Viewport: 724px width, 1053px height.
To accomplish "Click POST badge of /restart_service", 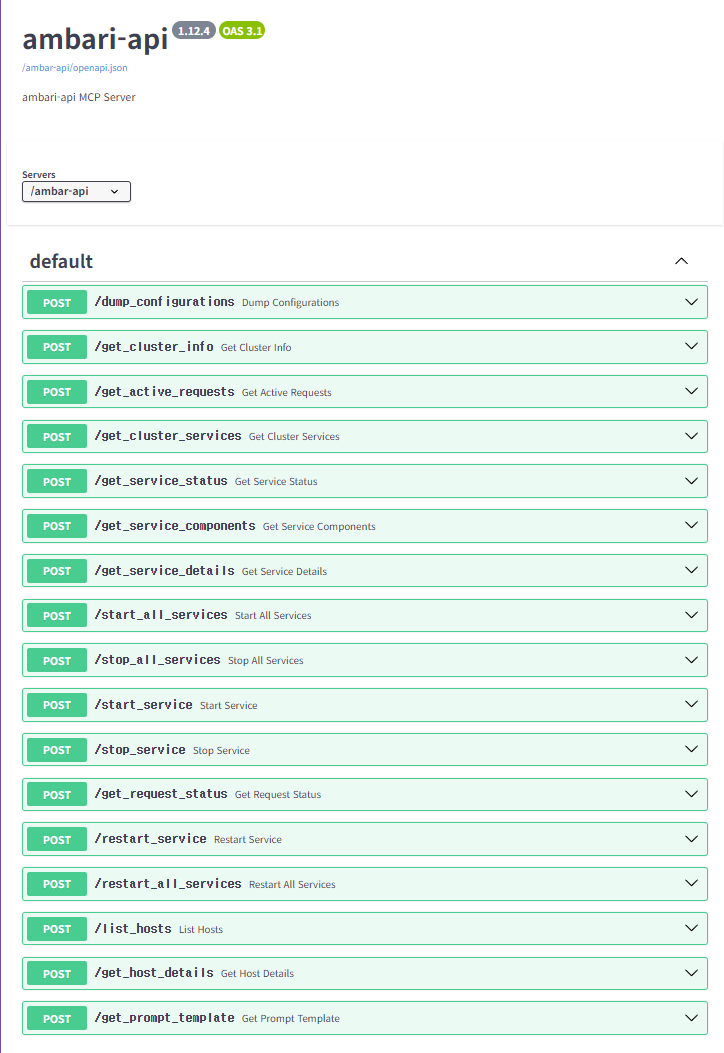I will click(57, 839).
